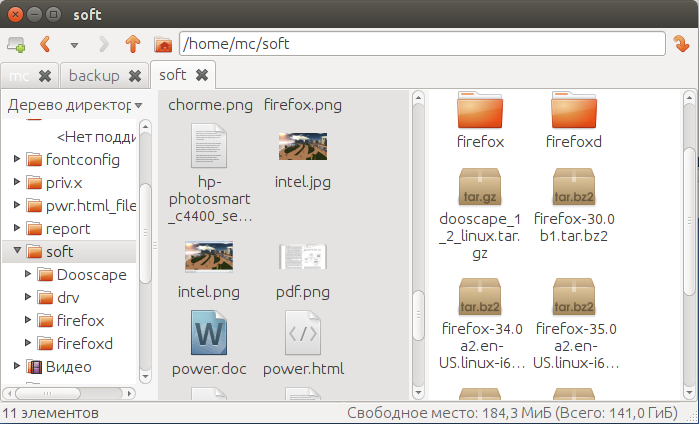
Task: Go back with the orange left arrow
Action: (x=45, y=44)
